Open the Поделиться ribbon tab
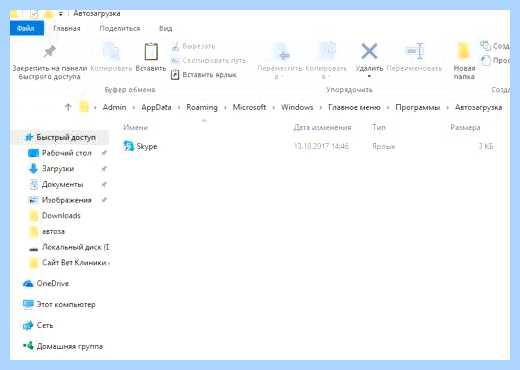 pos(120,29)
